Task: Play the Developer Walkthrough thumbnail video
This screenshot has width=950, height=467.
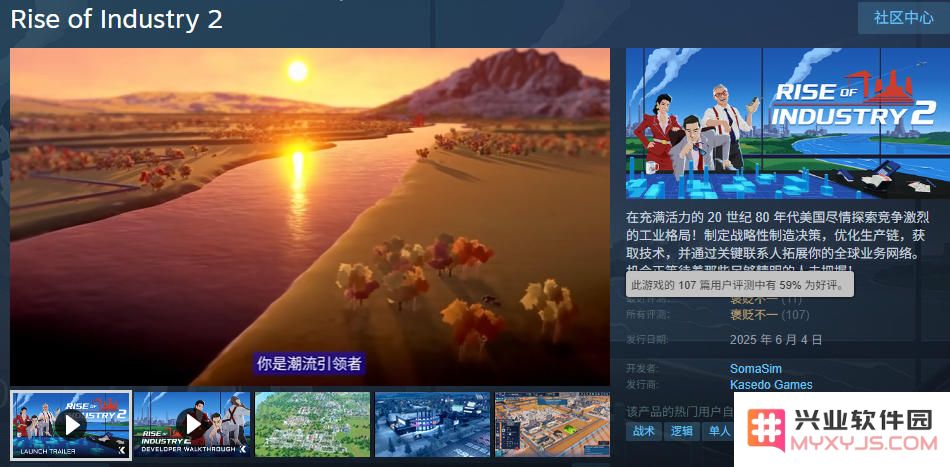Action: click(x=191, y=425)
